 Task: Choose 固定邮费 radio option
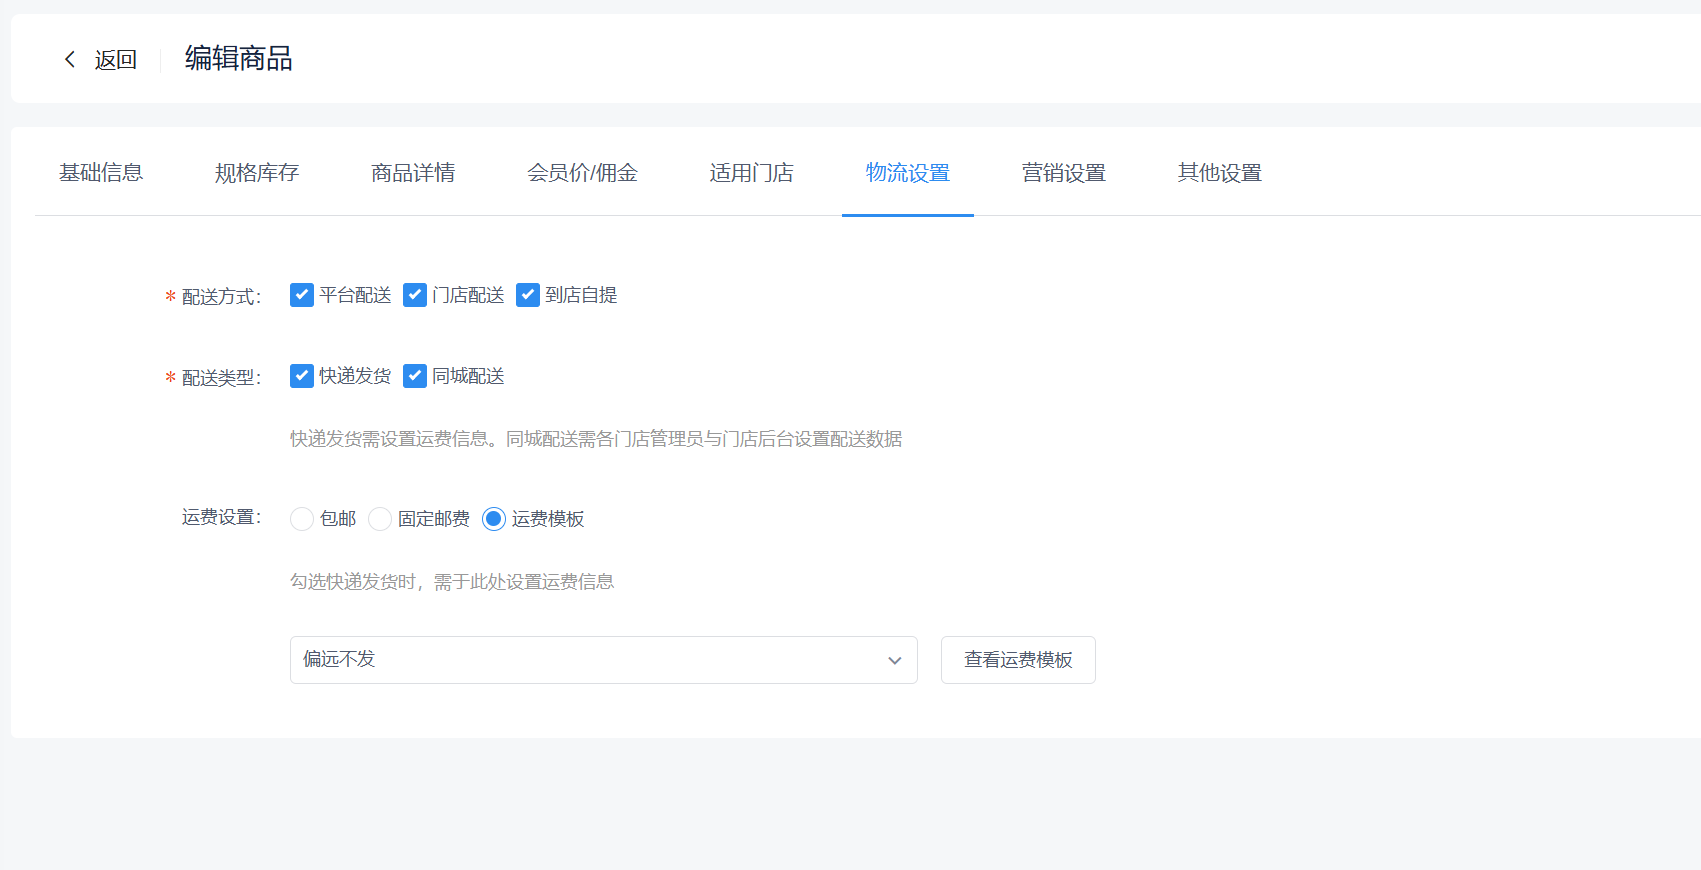380,519
